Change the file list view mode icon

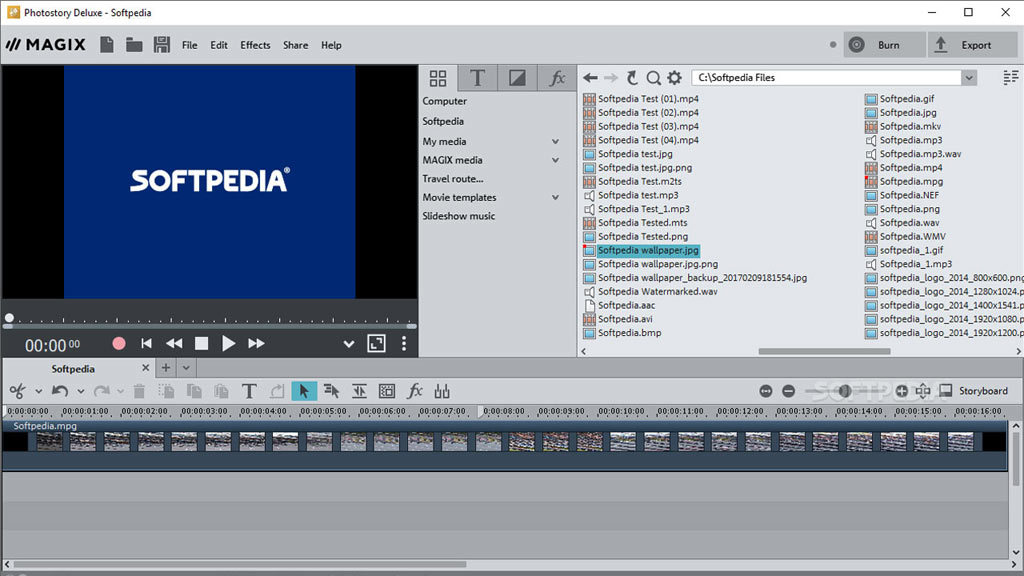[1010, 78]
